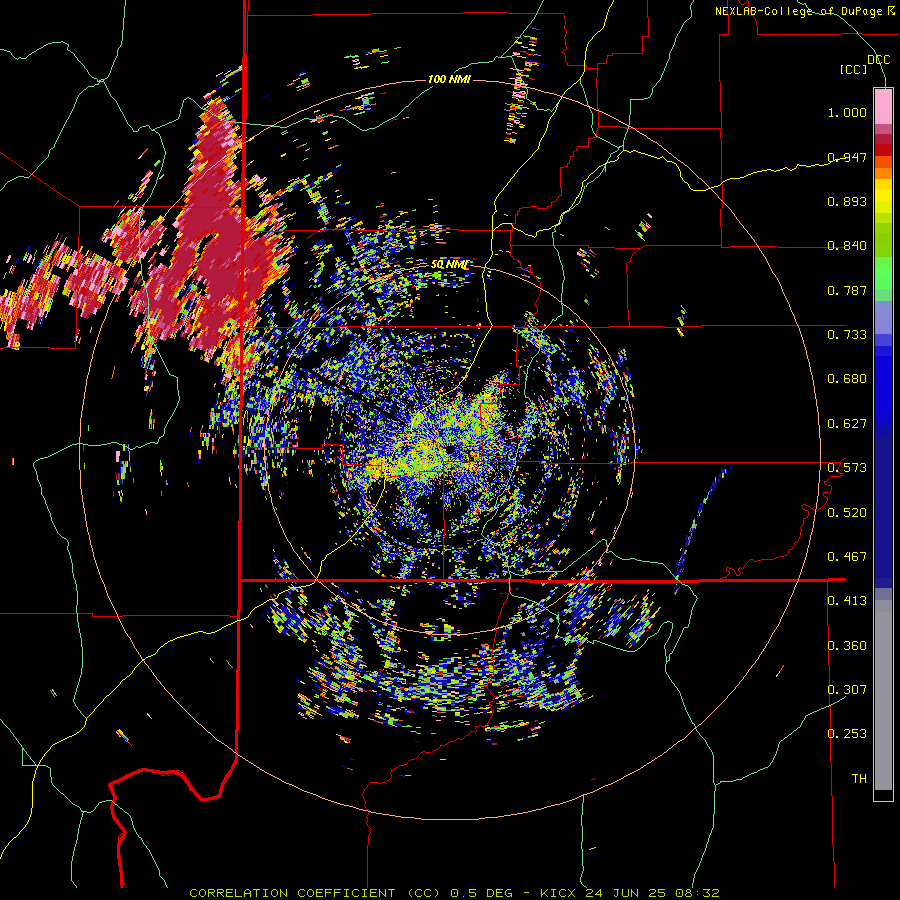
Task: Click the [CC] legend unit label
Action: [854, 69]
